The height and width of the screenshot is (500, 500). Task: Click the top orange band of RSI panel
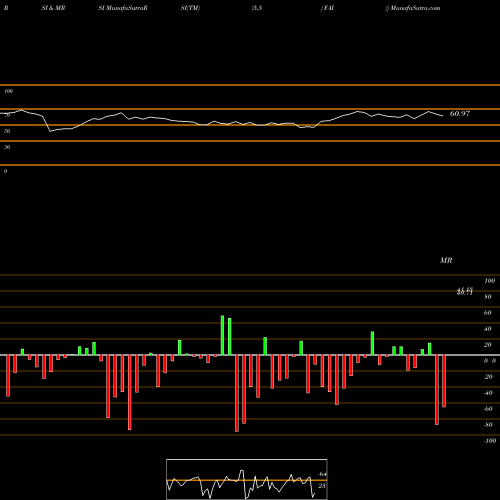[250, 85]
